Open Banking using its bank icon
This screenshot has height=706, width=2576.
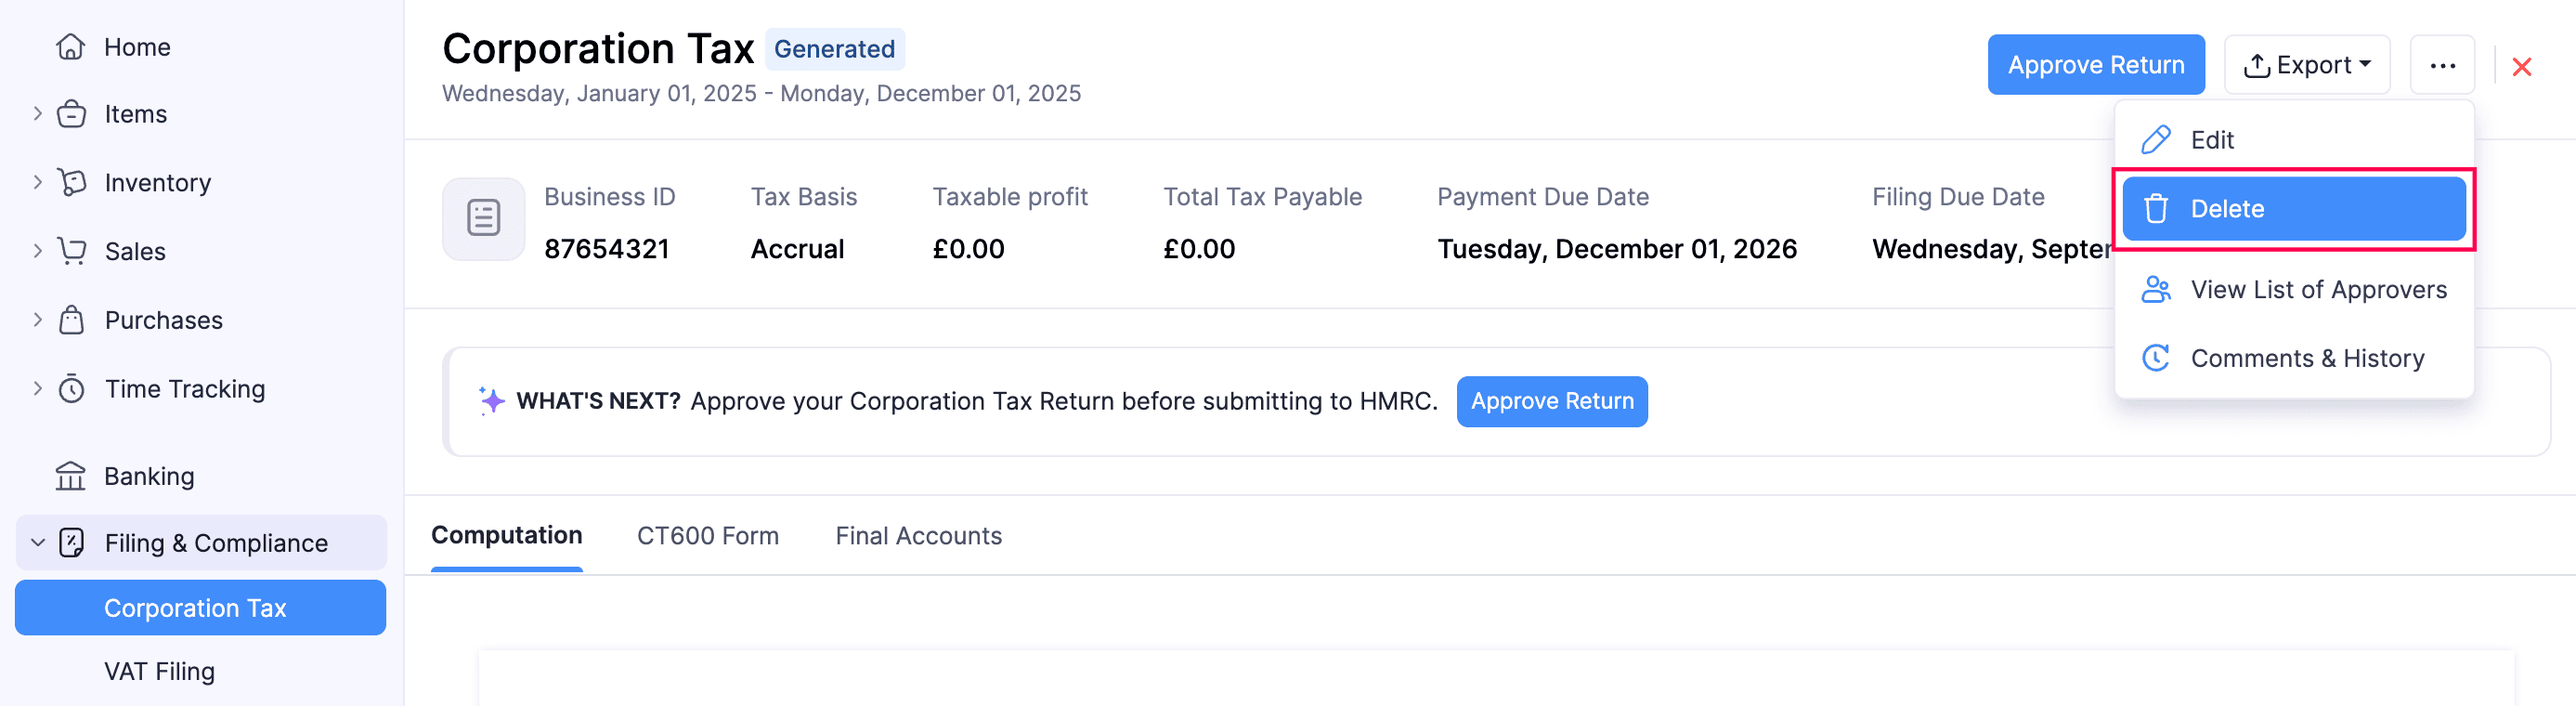(x=70, y=476)
